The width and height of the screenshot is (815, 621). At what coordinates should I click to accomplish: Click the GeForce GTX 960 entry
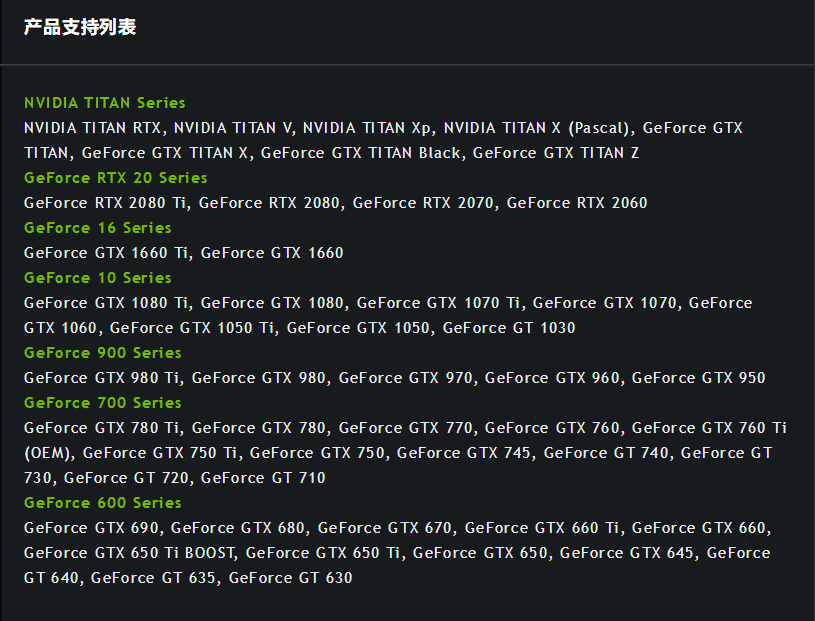(552, 378)
